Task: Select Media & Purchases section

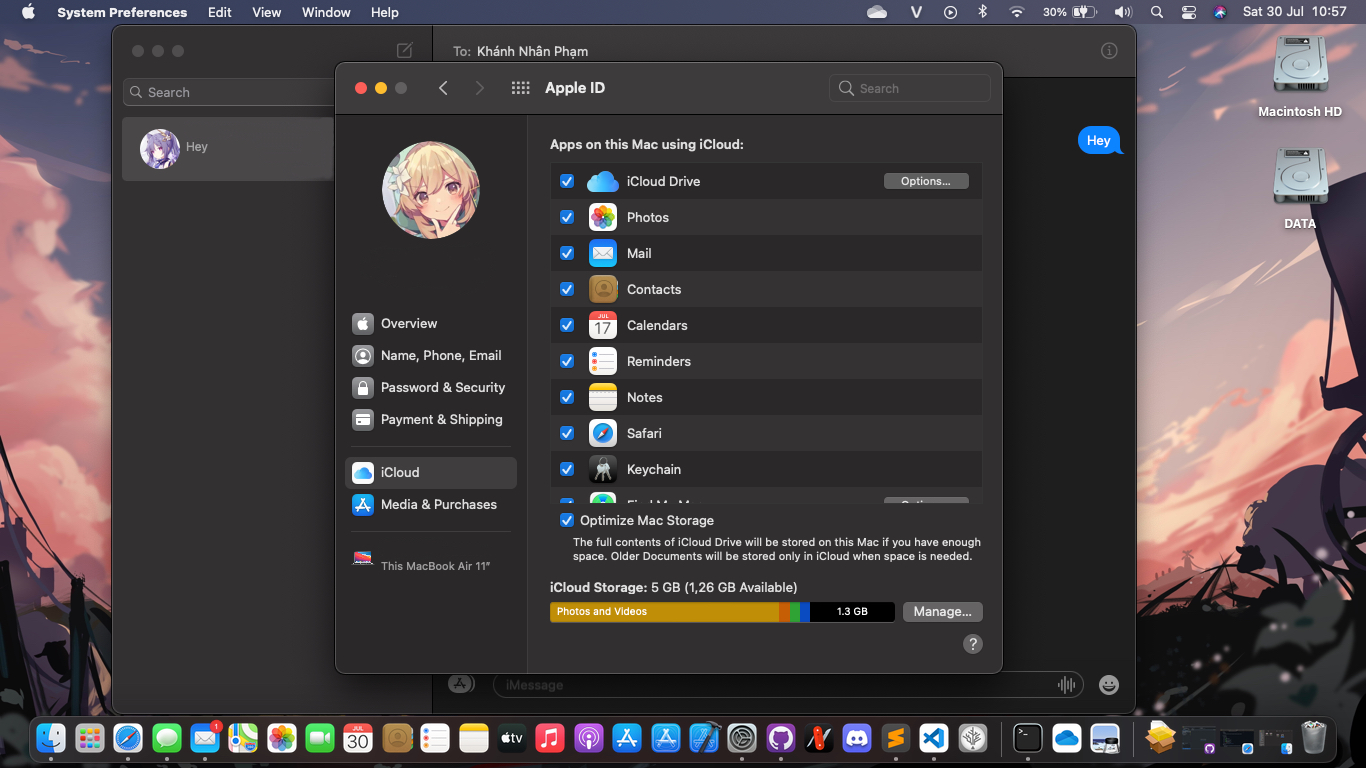Action: 431,504
